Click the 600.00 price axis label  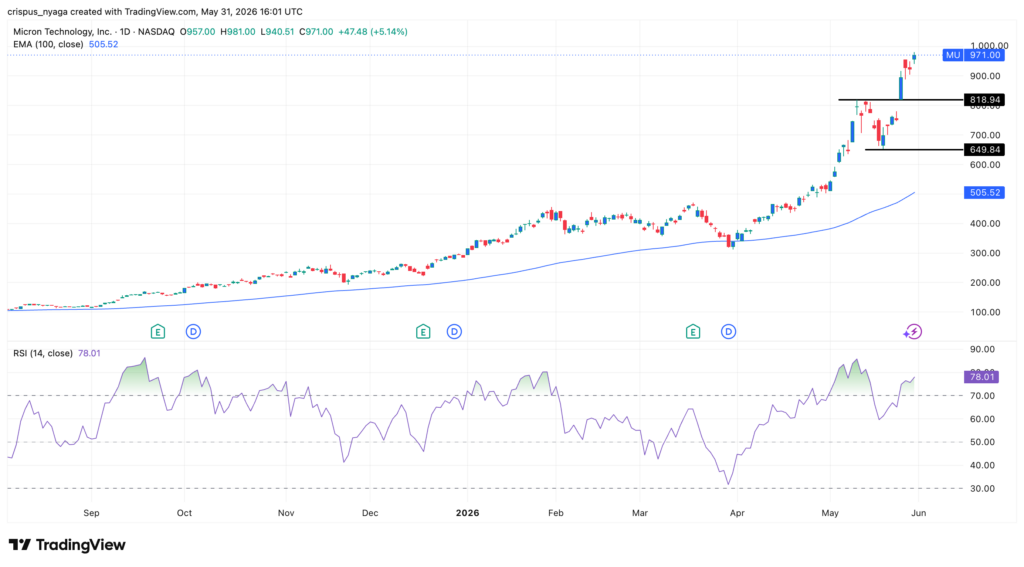point(985,165)
